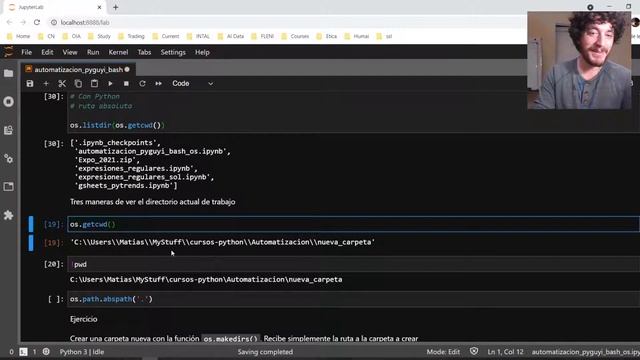Go forward with the browser forward arrow
Image resolution: width=640 pixels, height=360 pixels.
[x=23, y=22]
